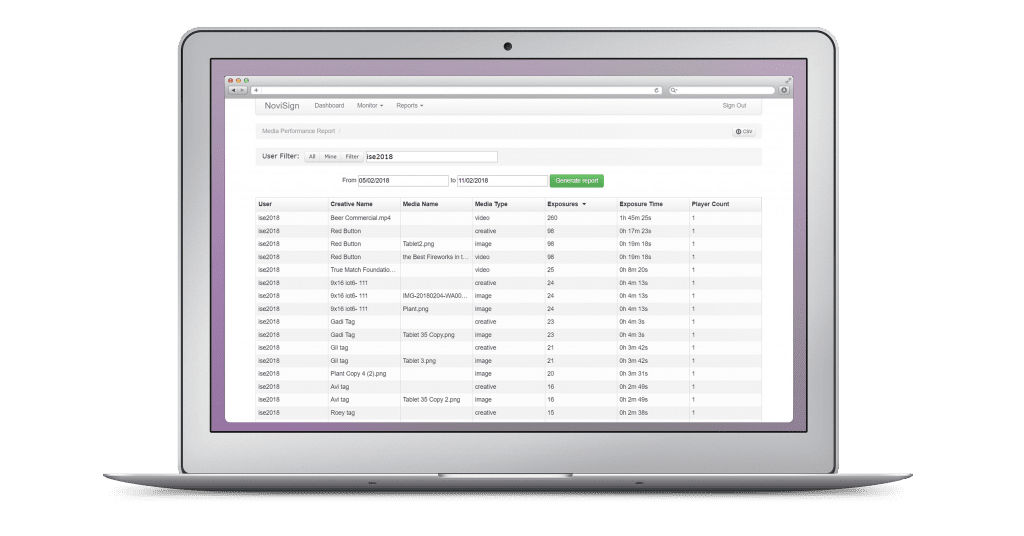Sort table by the Exposures column header

(566, 204)
